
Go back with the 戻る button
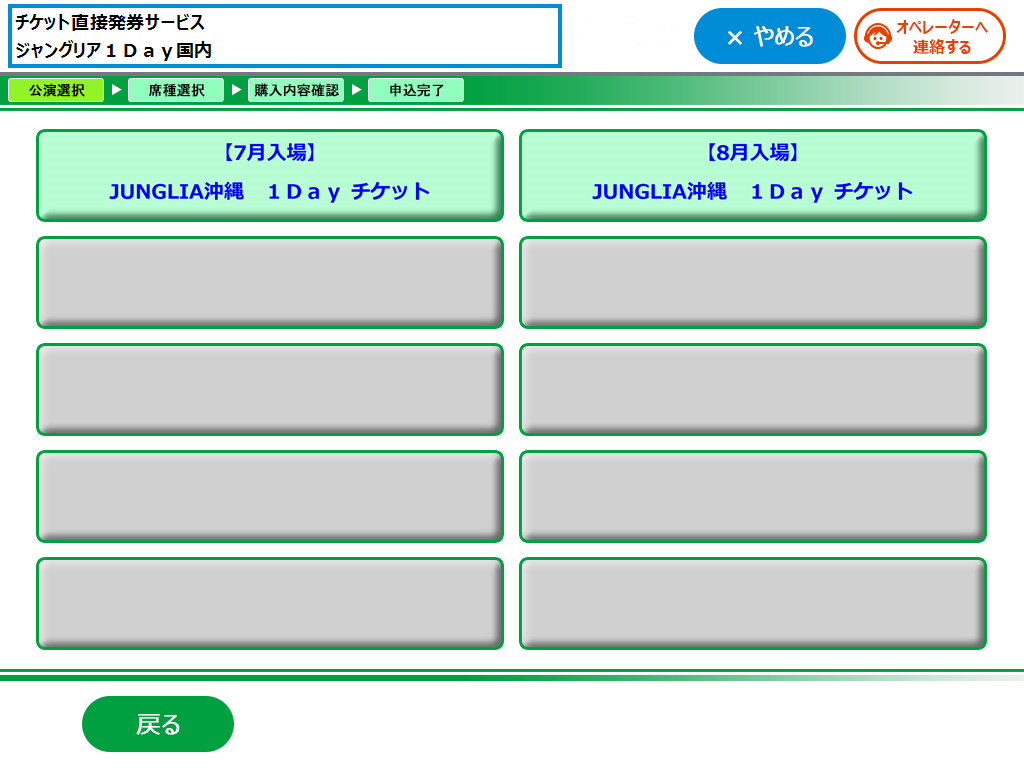(158, 724)
